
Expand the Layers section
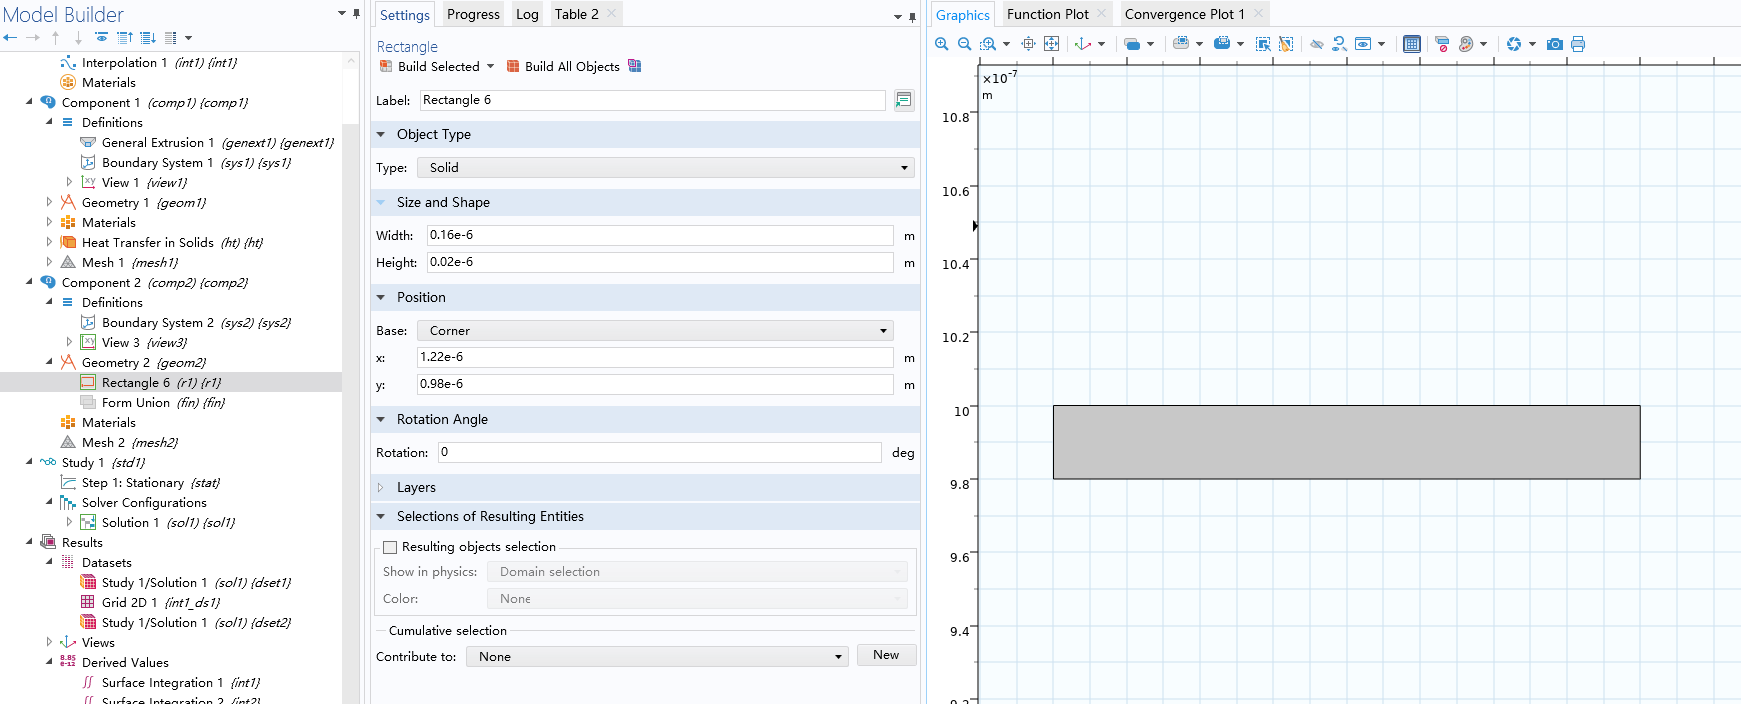[381, 487]
